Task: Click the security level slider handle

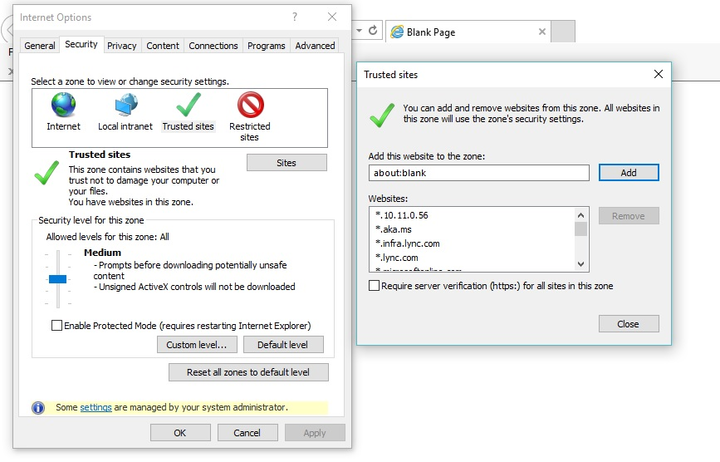Action: point(58,279)
